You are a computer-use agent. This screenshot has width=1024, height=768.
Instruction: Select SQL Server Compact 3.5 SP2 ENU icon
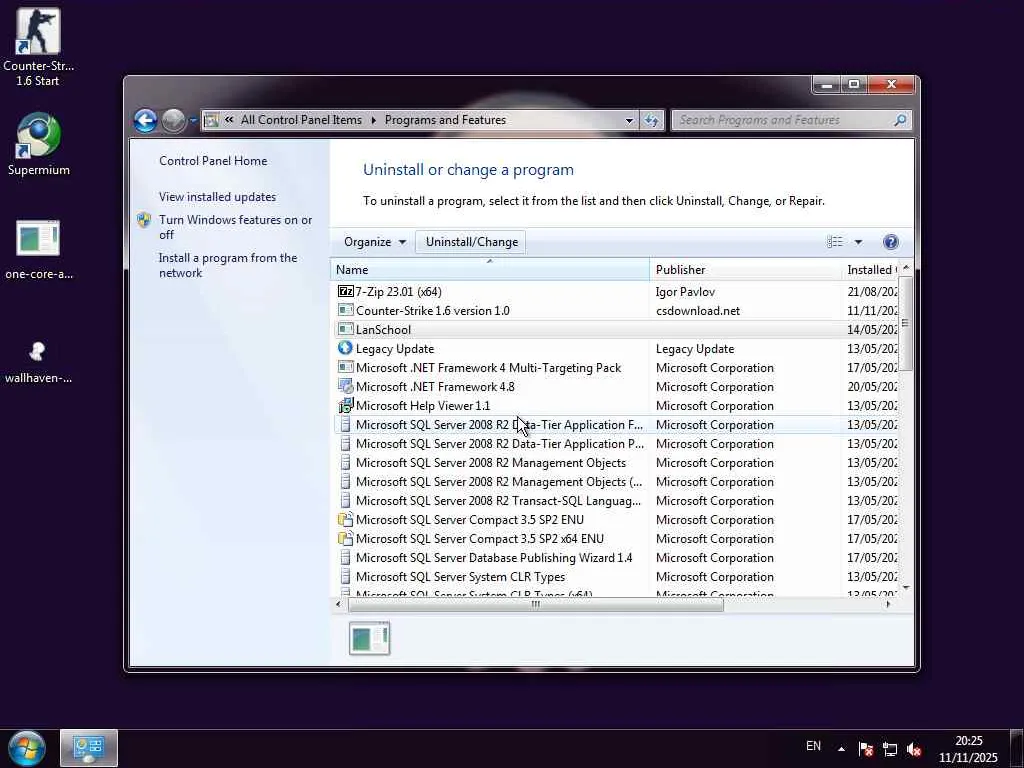[x=345, y=520]
